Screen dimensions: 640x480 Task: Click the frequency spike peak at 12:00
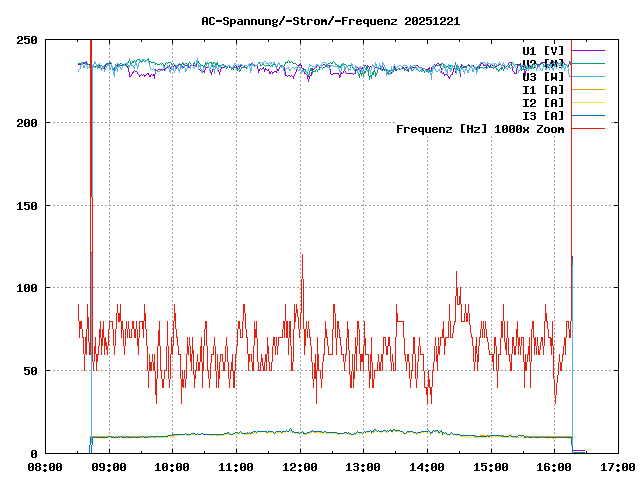(301, 255)
